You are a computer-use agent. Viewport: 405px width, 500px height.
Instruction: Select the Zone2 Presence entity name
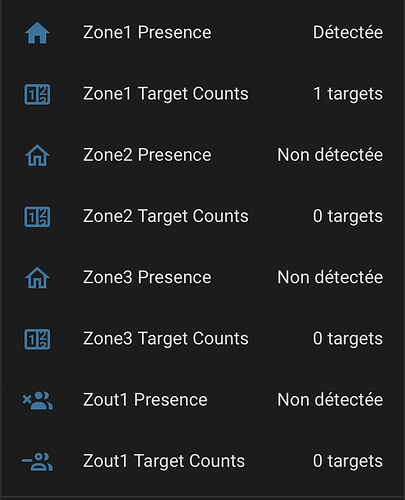pyautogui.click(x=147, y=155)
